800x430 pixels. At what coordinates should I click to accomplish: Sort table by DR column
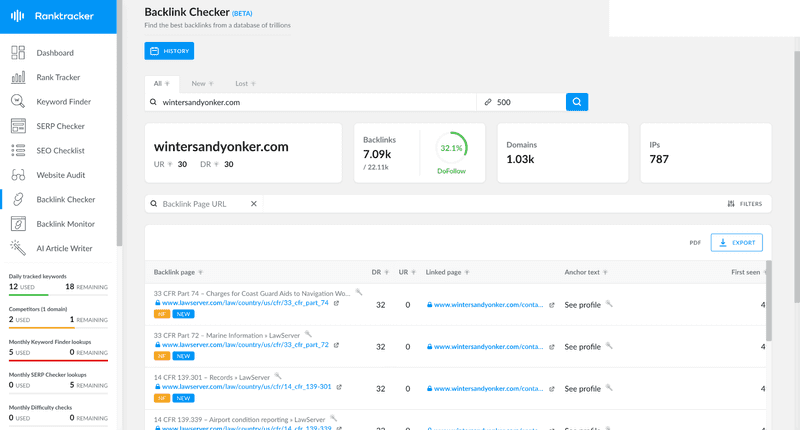click(x=380, y=272)
